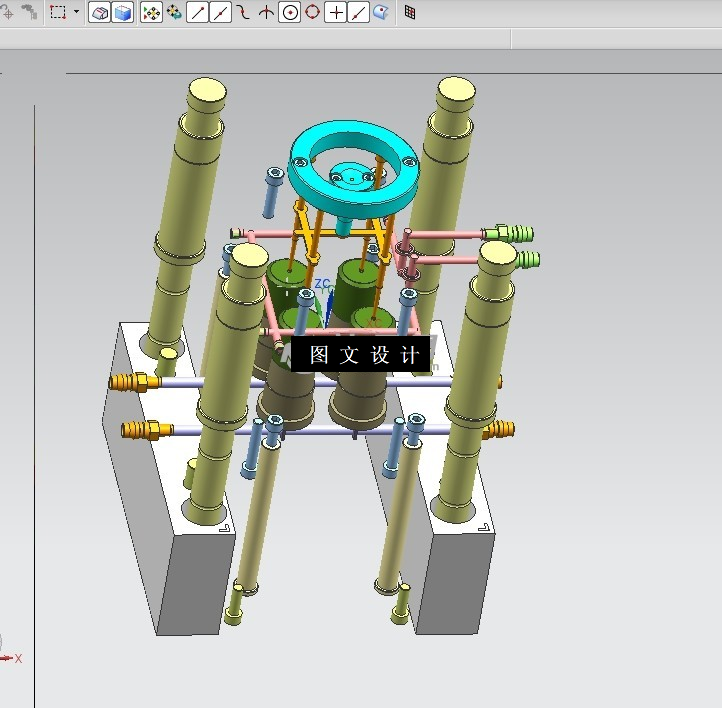Toggle the Mid Point snap
This screenshot has width=722, height=708.
(220, 13)
